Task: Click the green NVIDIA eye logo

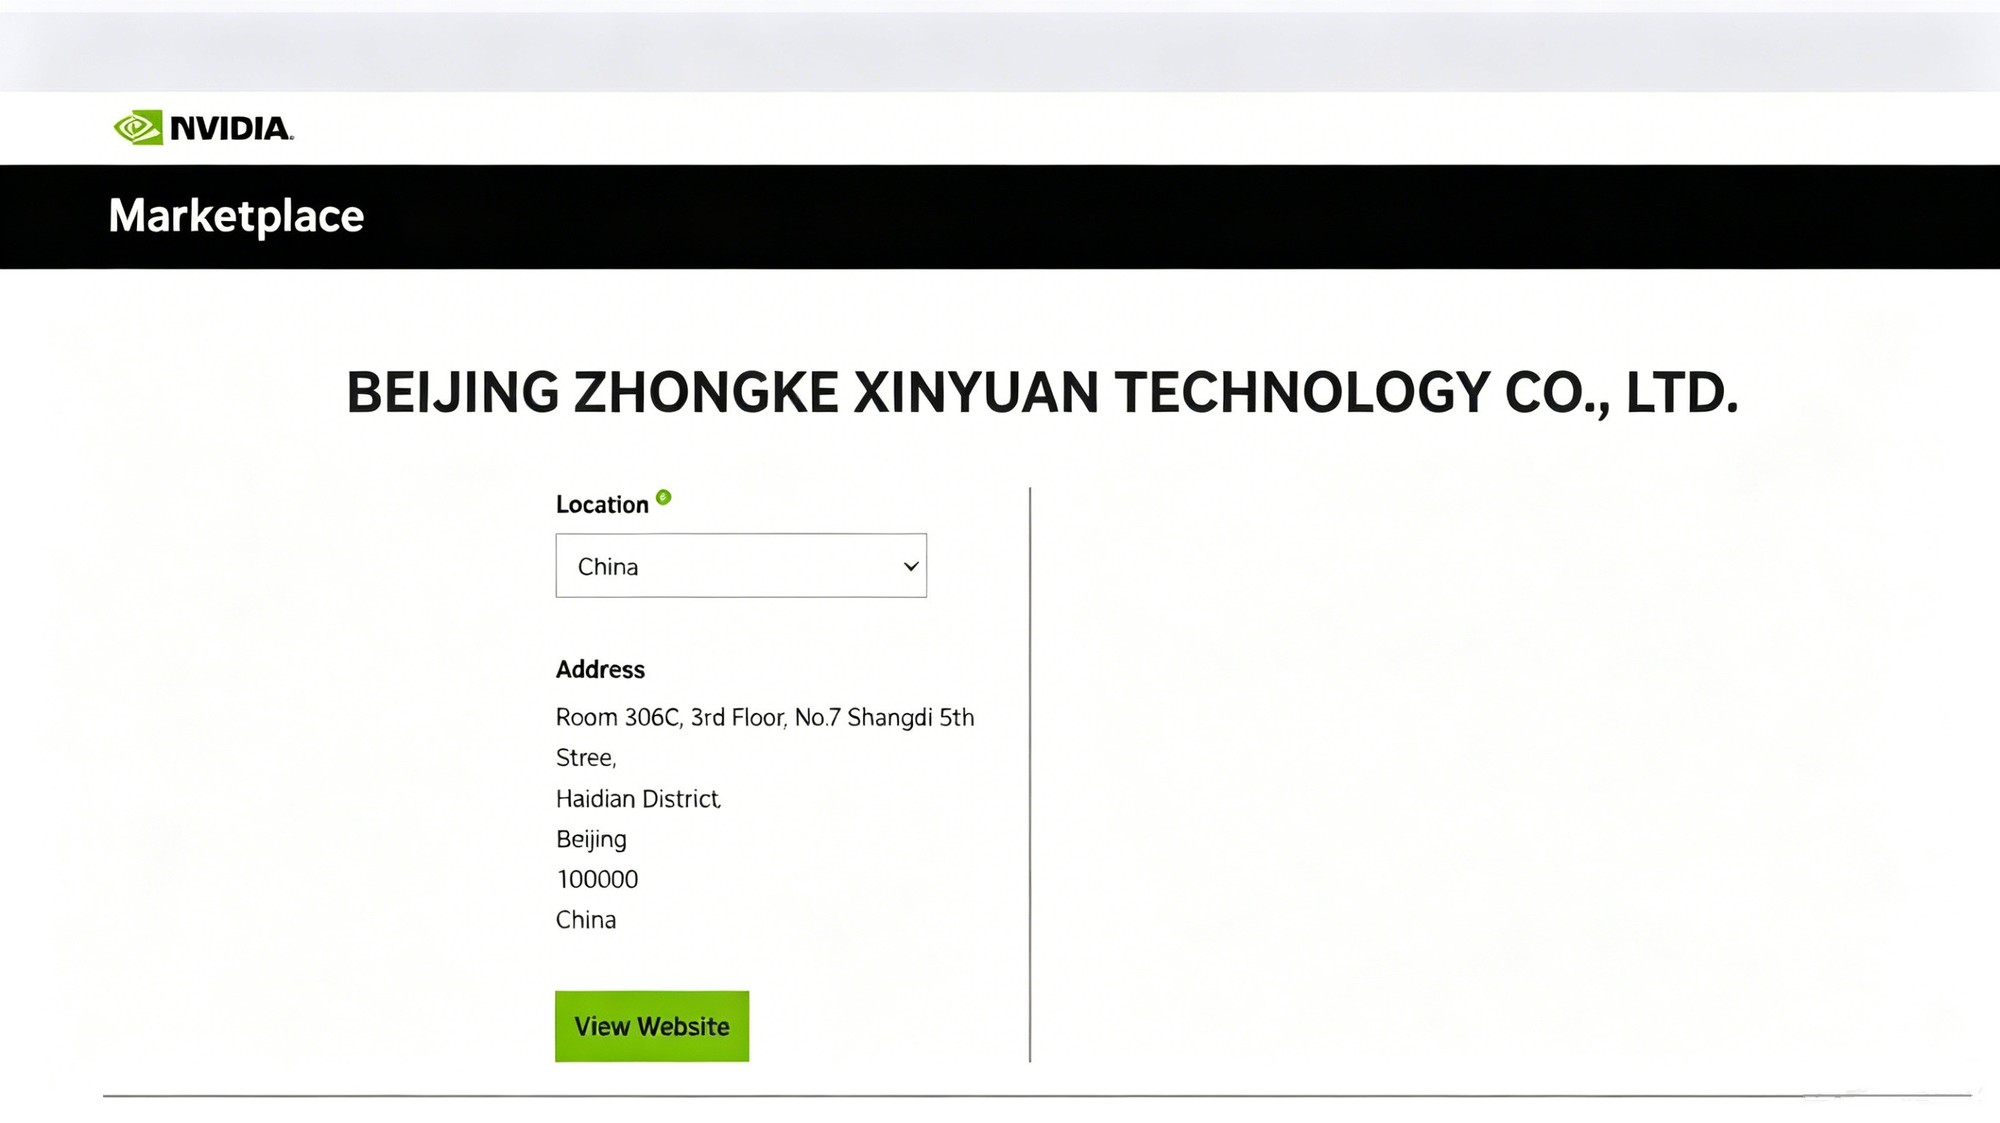Action: [138, 128]
